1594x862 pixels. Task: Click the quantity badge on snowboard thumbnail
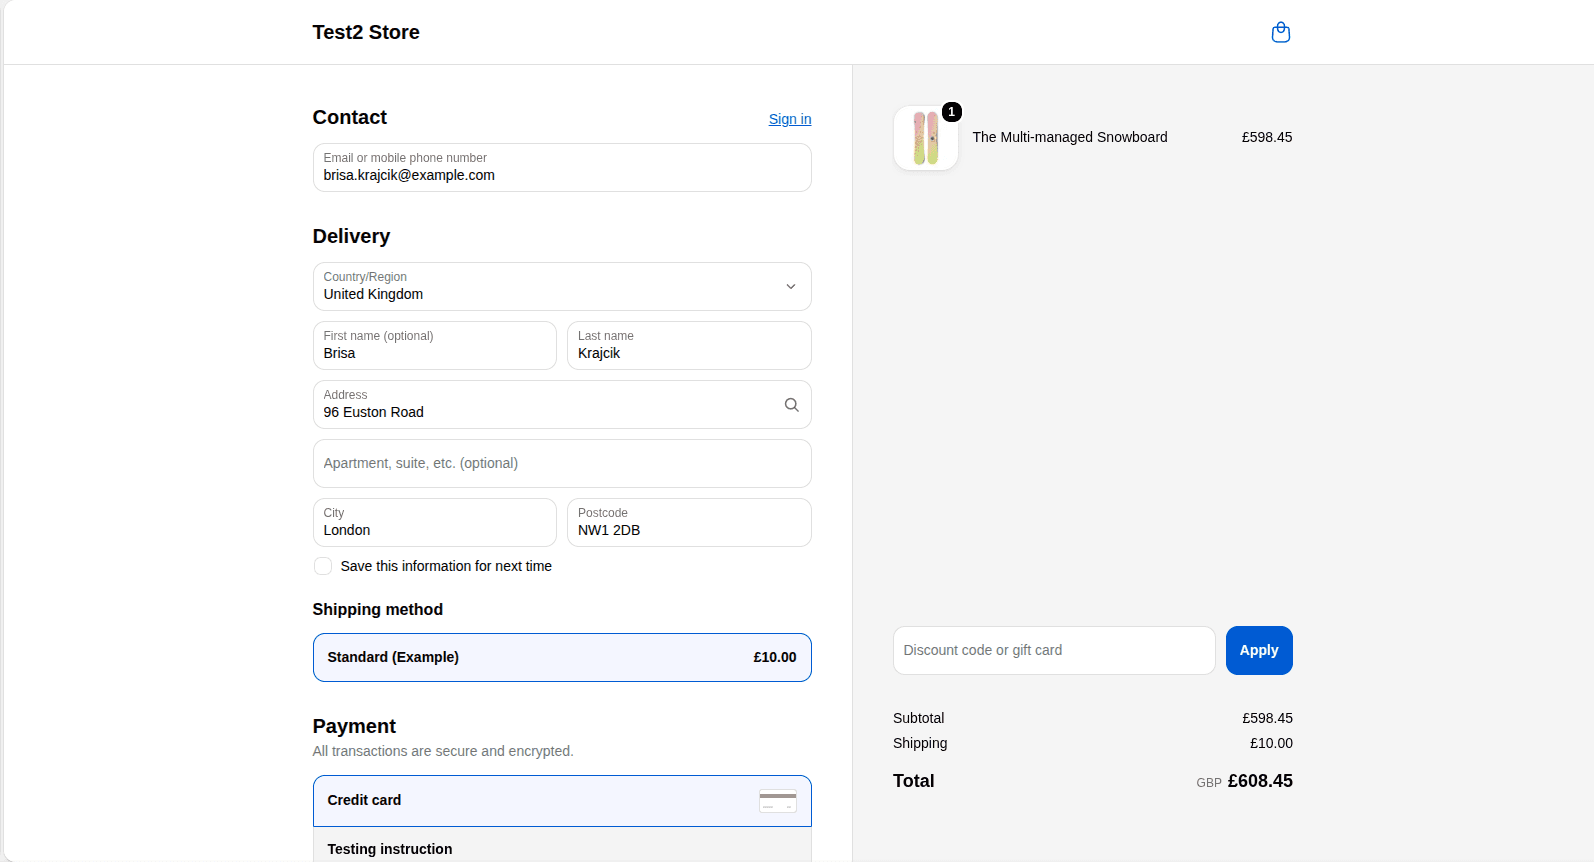952,112
